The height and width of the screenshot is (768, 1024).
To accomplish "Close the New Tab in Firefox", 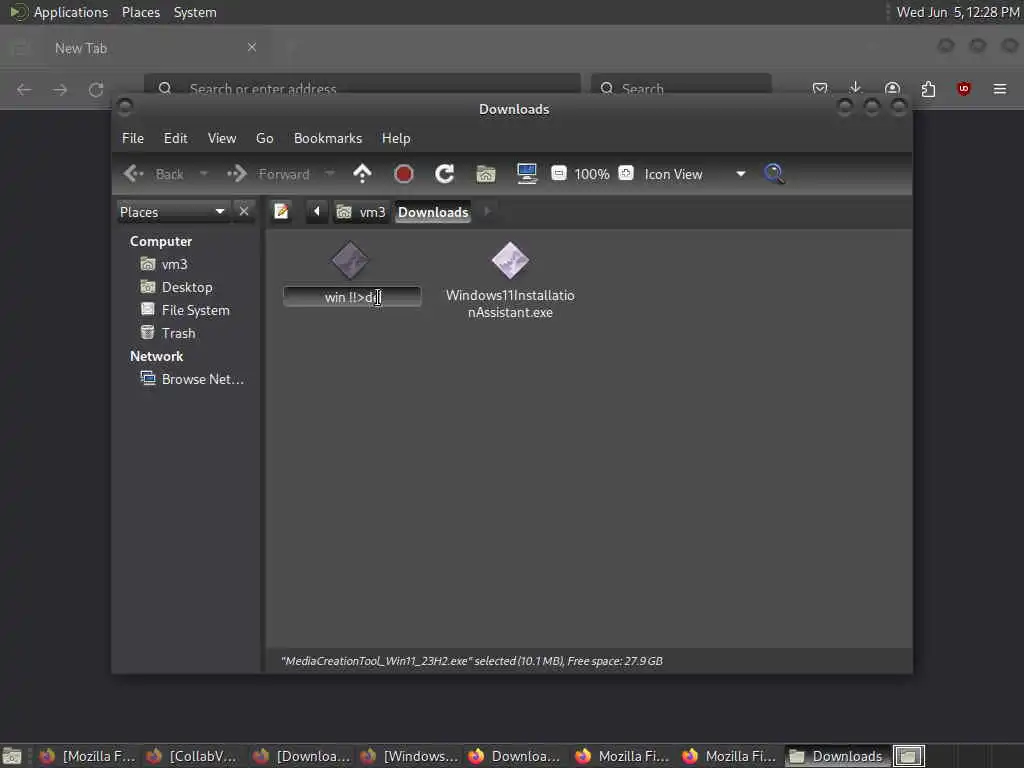I will pos(252,47).
